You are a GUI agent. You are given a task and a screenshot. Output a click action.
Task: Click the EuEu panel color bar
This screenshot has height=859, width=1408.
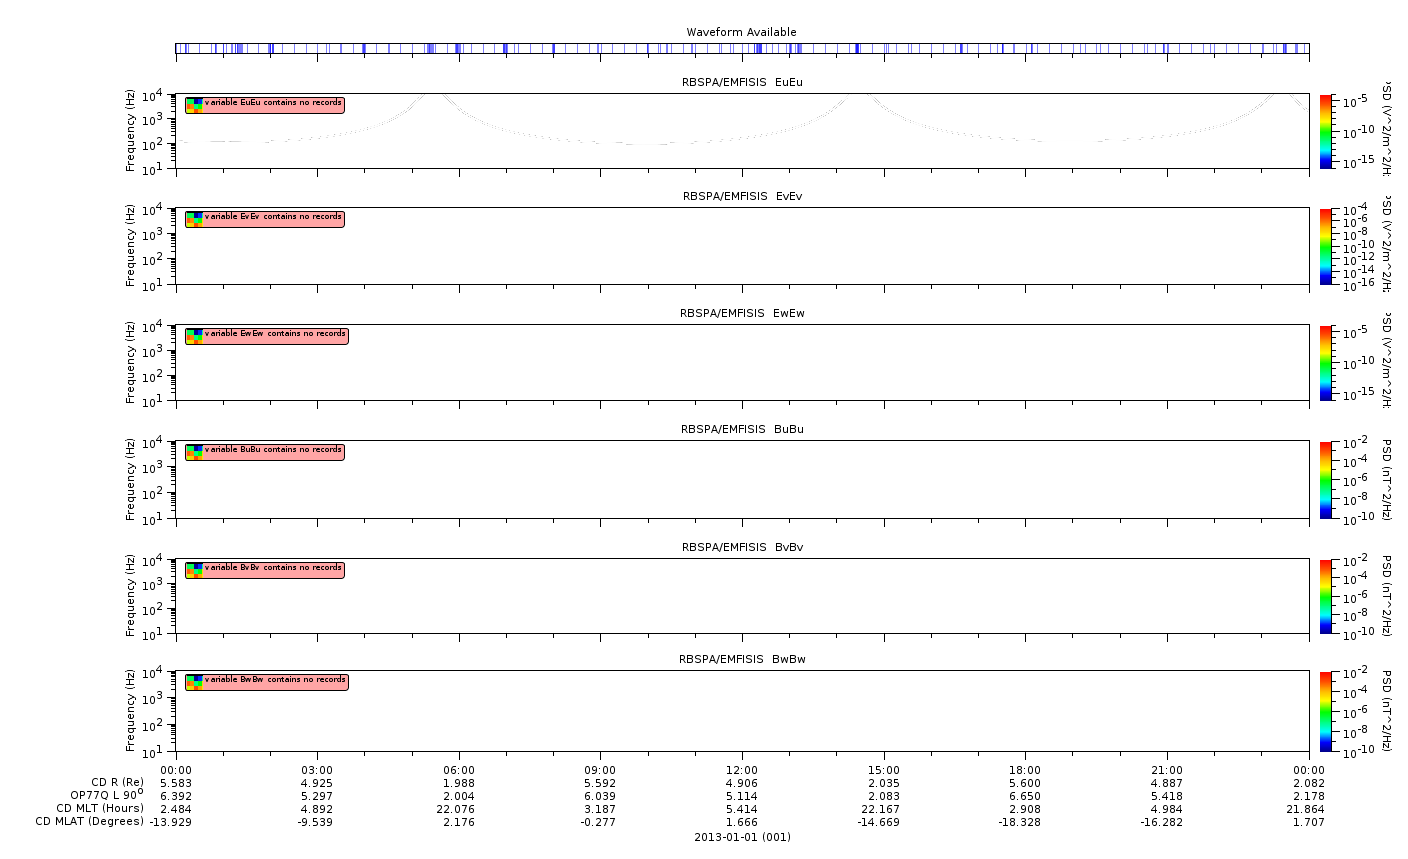[1326, 132]
